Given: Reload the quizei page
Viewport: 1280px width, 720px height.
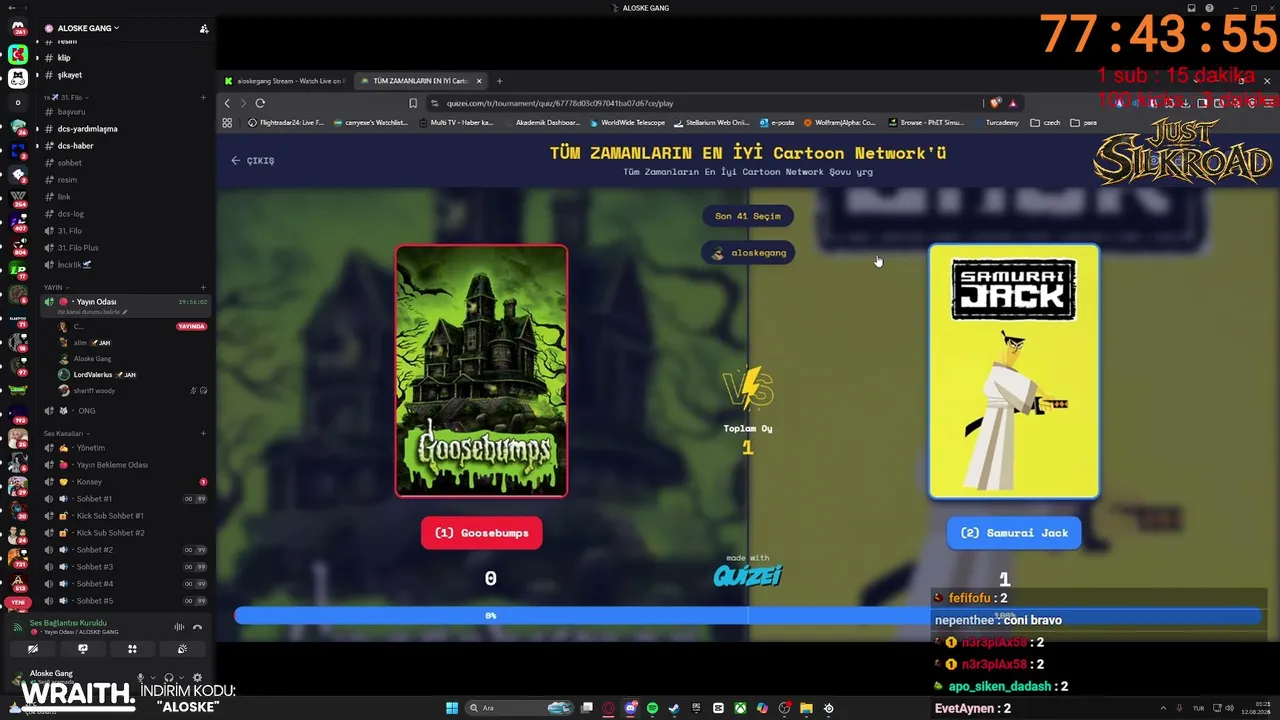Looking at the screenshot, I should tap(260, 103).
